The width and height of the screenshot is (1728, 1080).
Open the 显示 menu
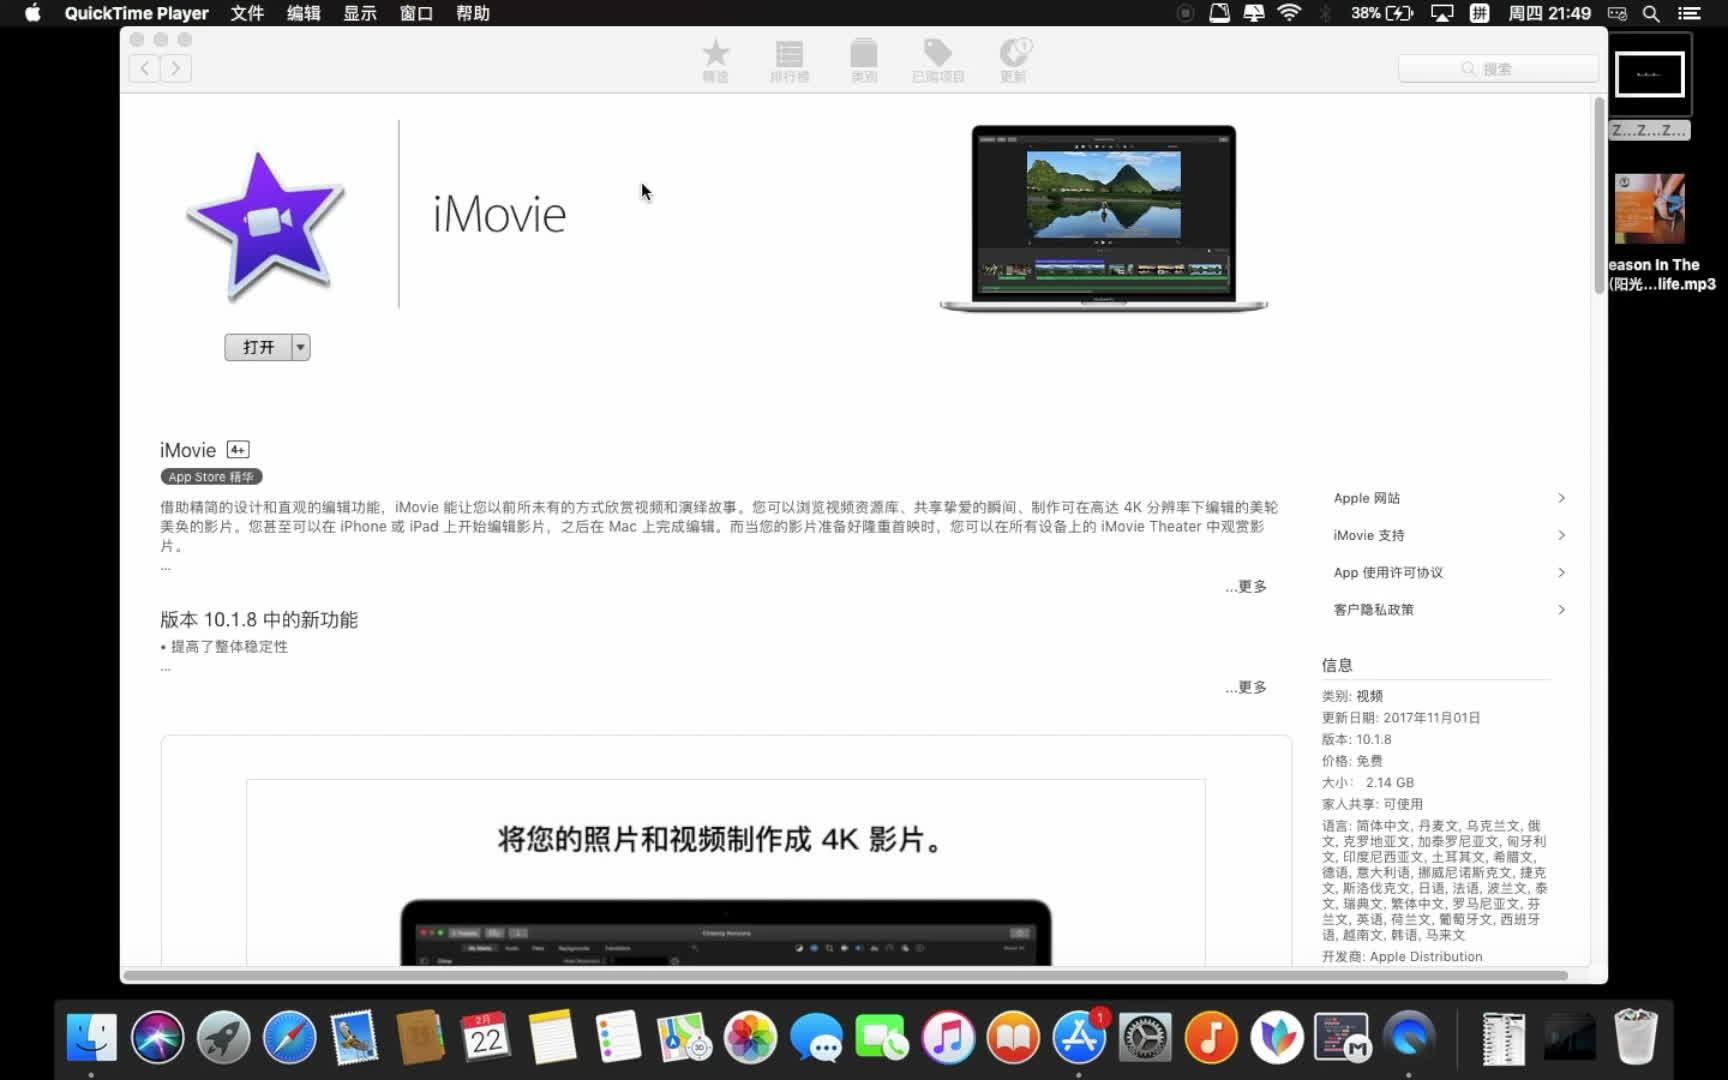360,13
